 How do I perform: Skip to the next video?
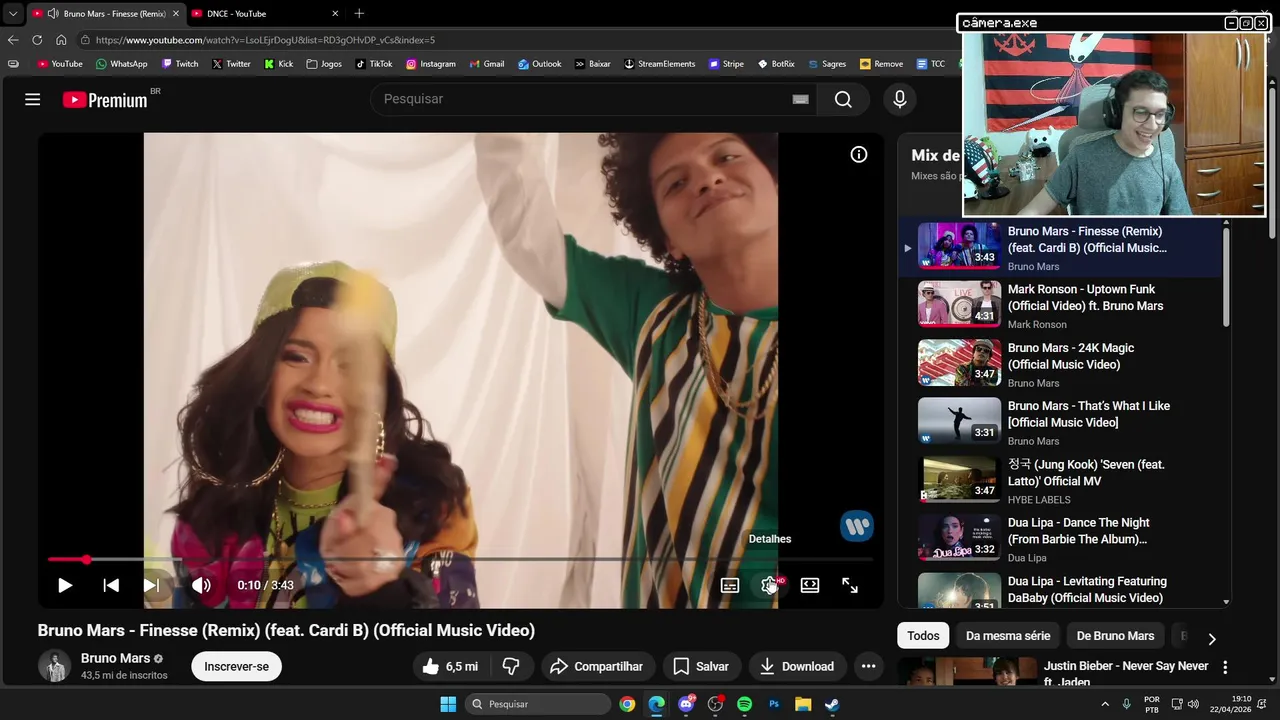click(151, 585)
